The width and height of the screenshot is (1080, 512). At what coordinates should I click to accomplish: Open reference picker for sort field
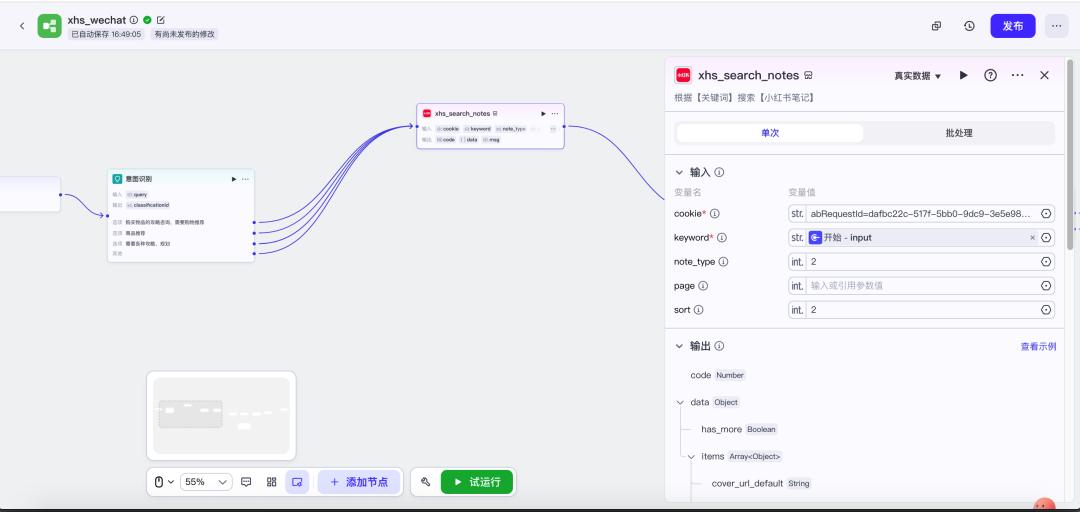click(1046, 310)
